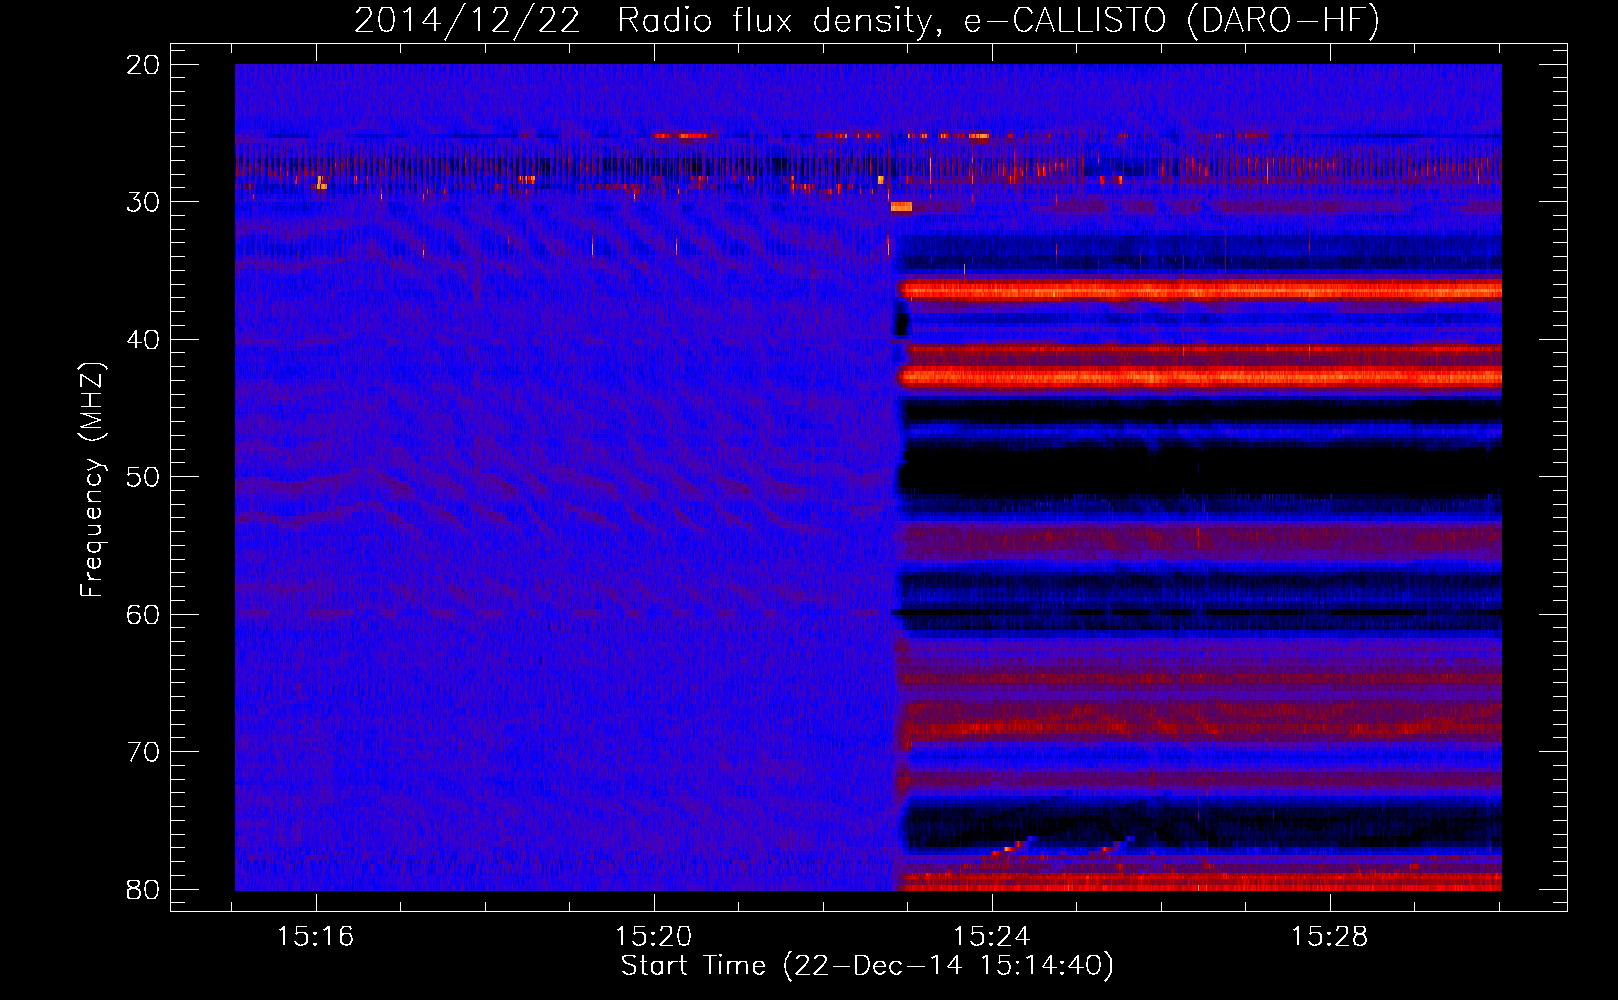This screenshot has width=1618, height=1000.
Task: Click the time tick label 15:28
Action: tap(1330, 937)
